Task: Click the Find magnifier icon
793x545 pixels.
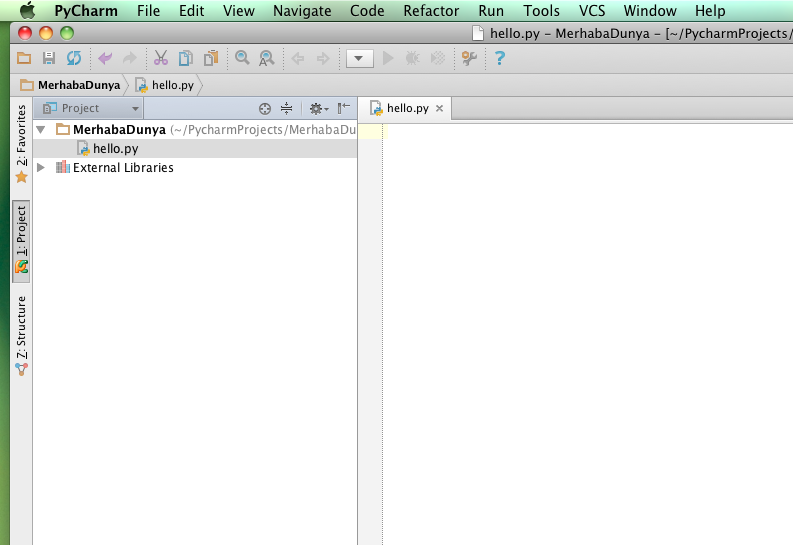Action: tap(242, 58)
